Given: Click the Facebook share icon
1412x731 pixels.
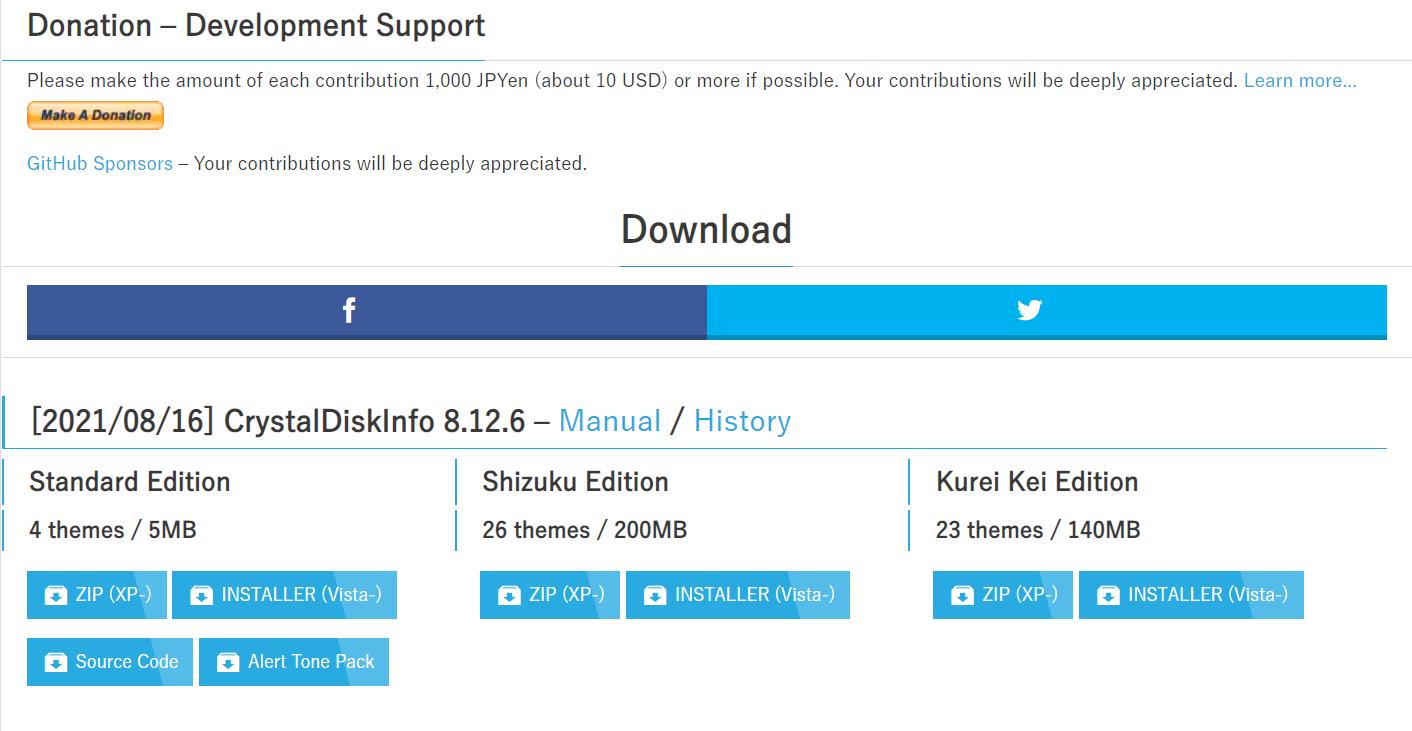Looking at the screenshot, I should (349, 311).
